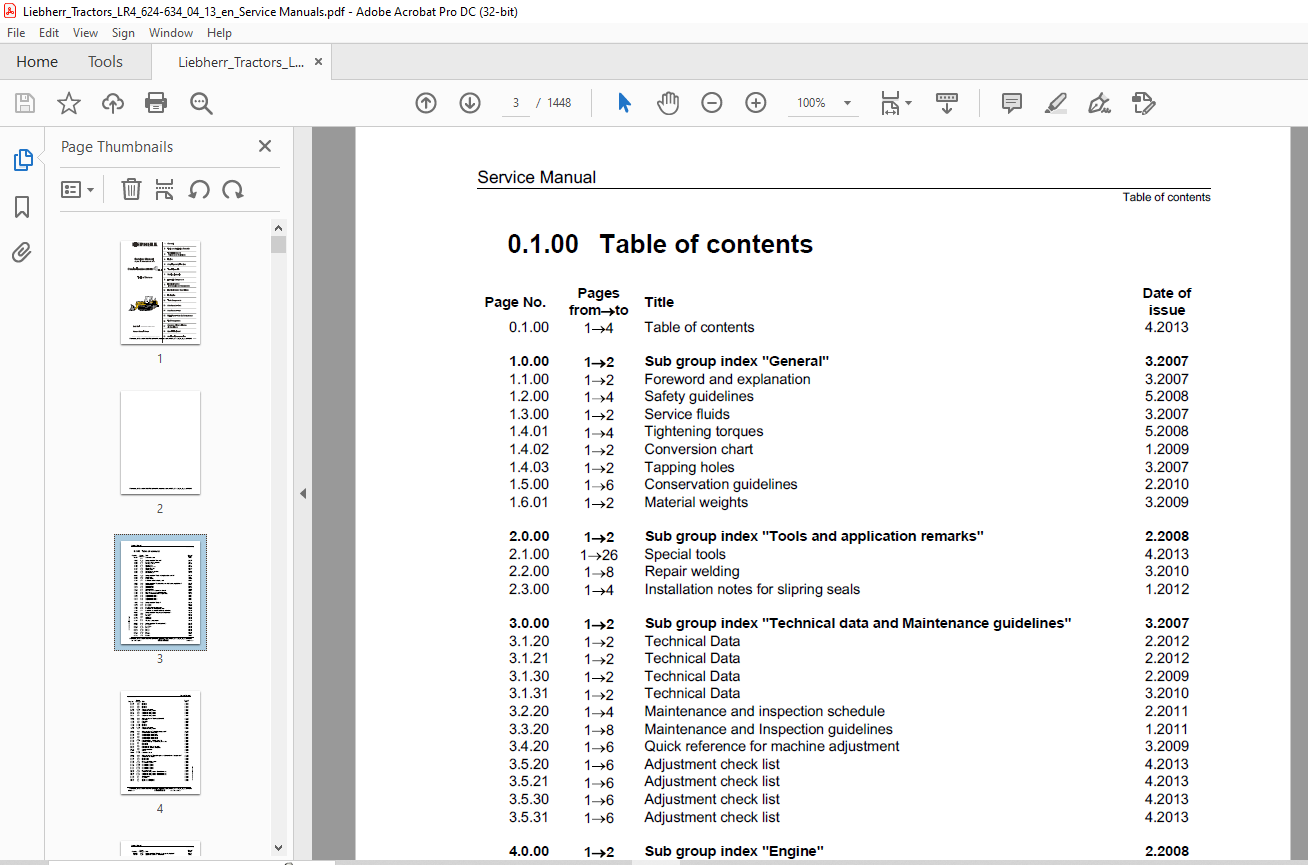Close the Liebherr_Tractors document tab
This screenshot has width=1308, height=865.
tap(319, 62)
